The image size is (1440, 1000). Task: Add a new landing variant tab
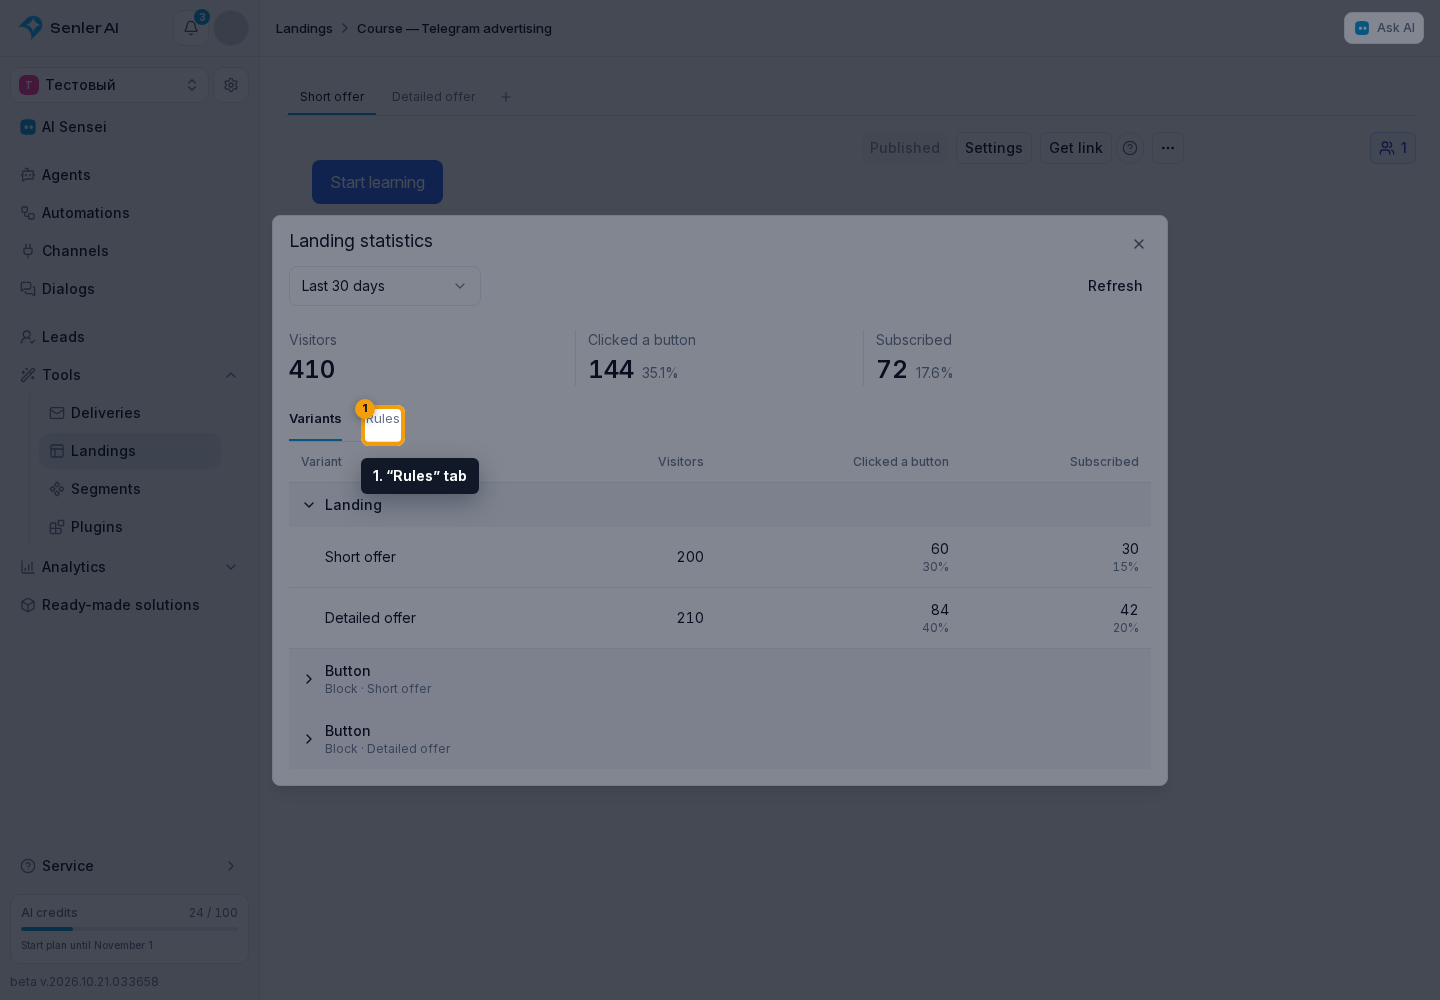tap(506, 97)
